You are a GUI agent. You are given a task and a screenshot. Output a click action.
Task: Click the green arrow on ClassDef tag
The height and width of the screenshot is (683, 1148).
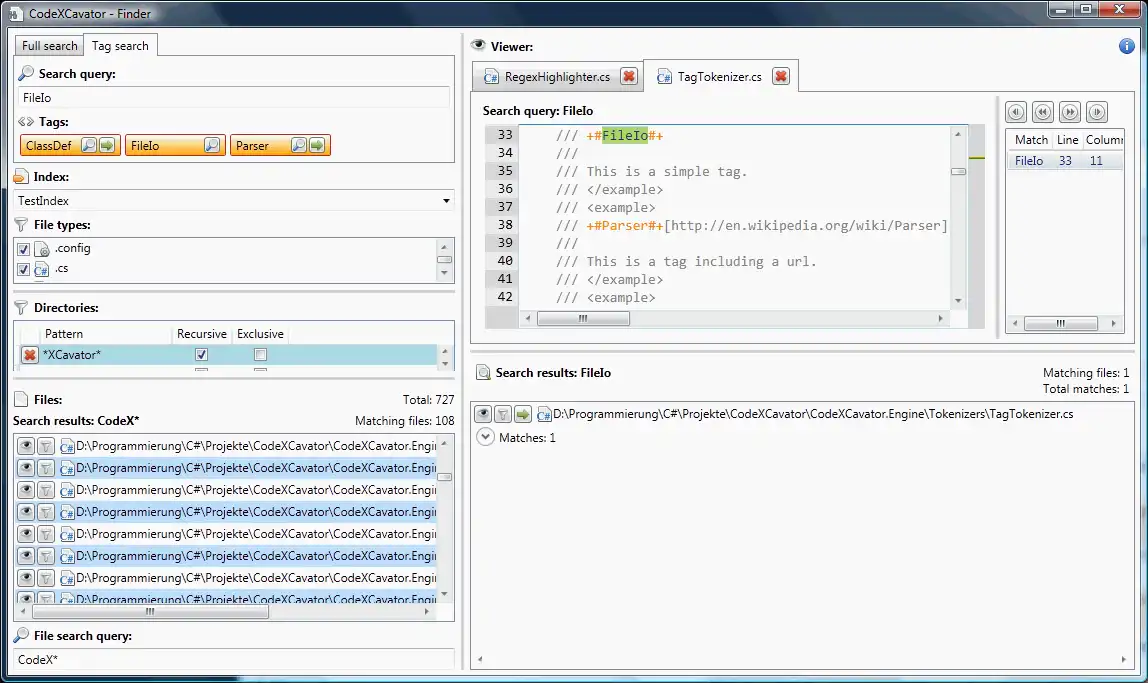point(107,146)
